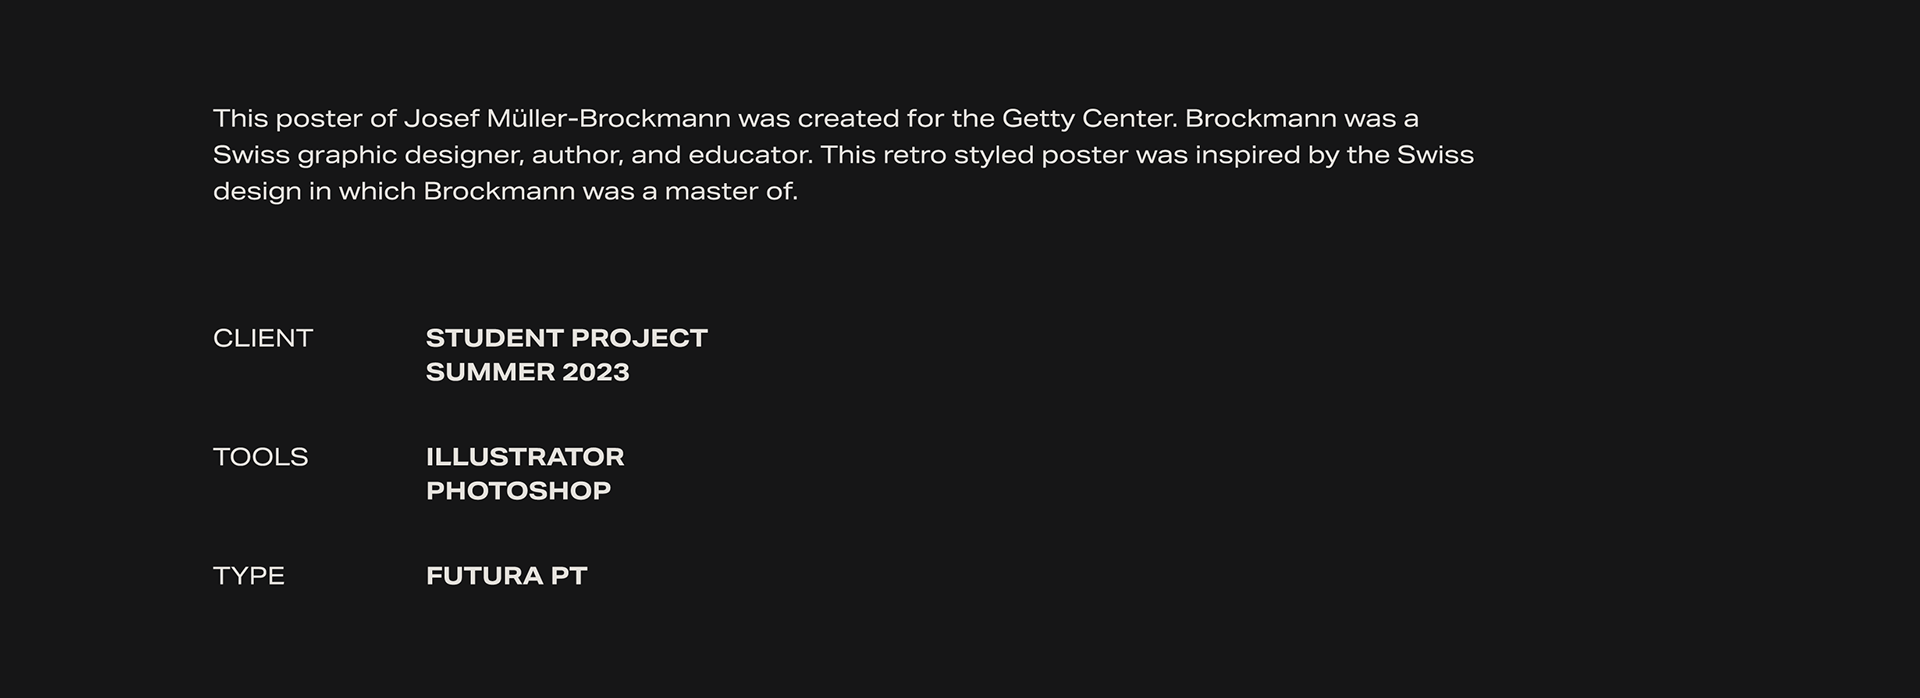Click the CLIENT label

pos(263,338)
